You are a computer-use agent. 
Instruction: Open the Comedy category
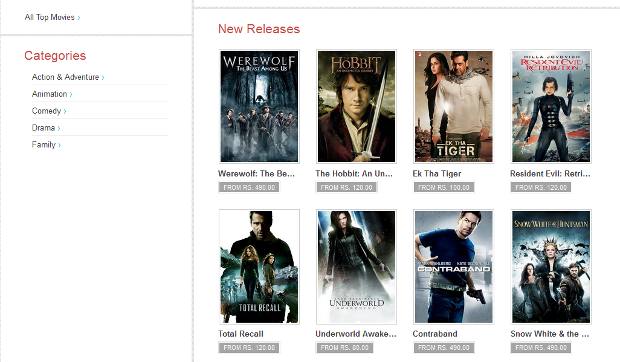coord(49,111)
